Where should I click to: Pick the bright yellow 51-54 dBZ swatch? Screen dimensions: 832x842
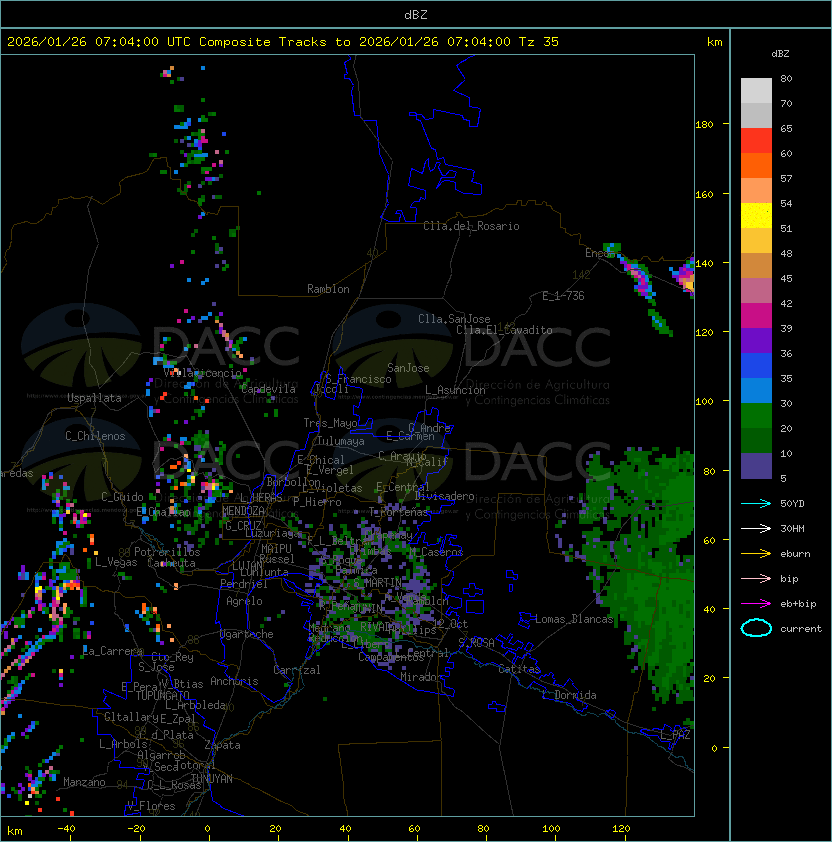[x=756, y=216]
